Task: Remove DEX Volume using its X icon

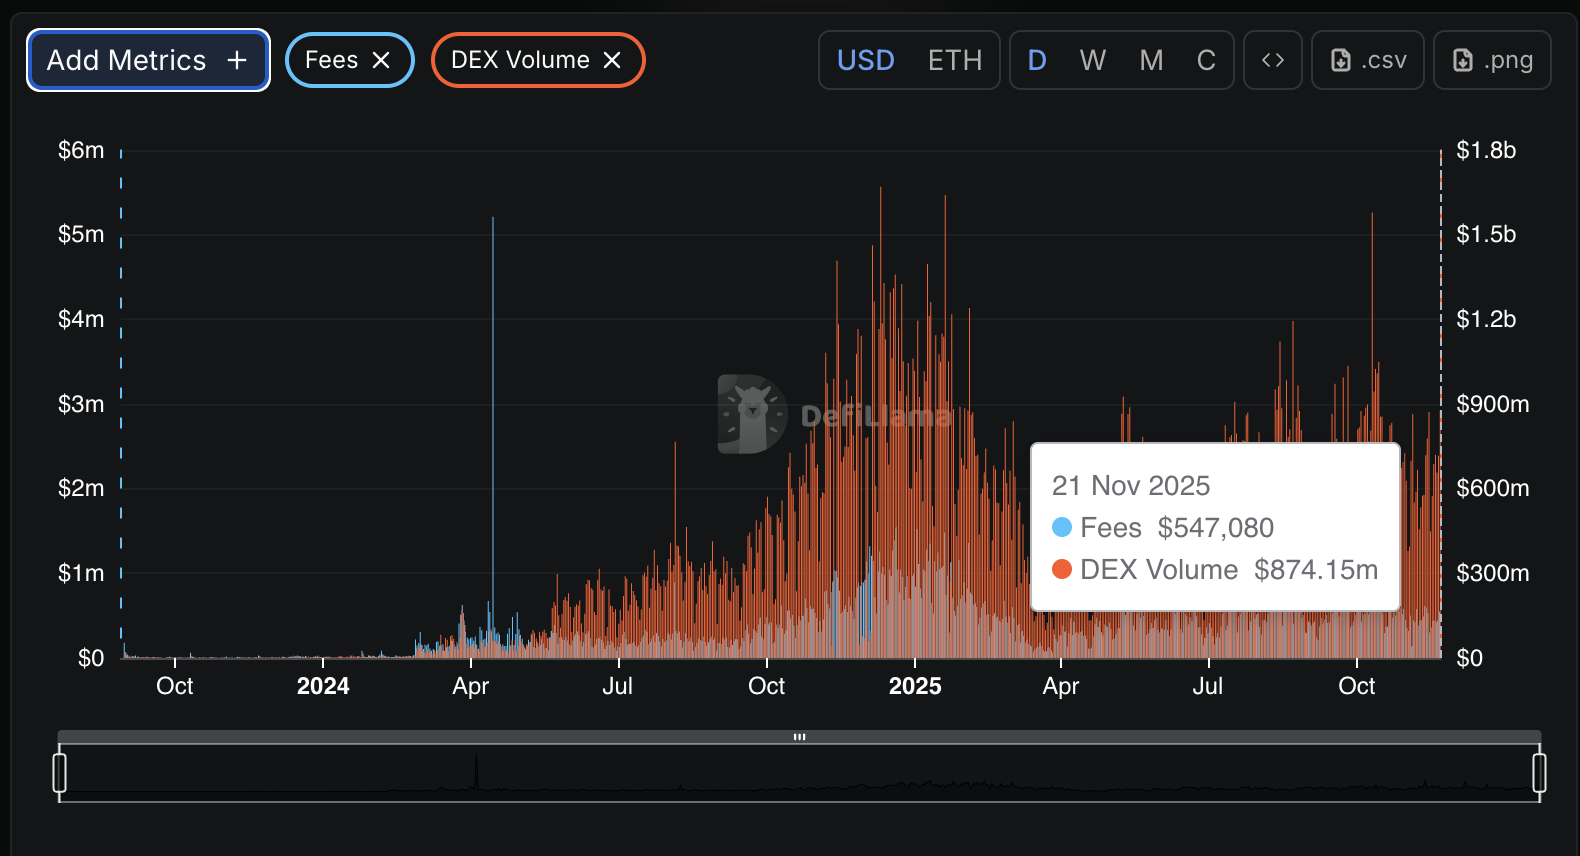Action: coord(612,61)
